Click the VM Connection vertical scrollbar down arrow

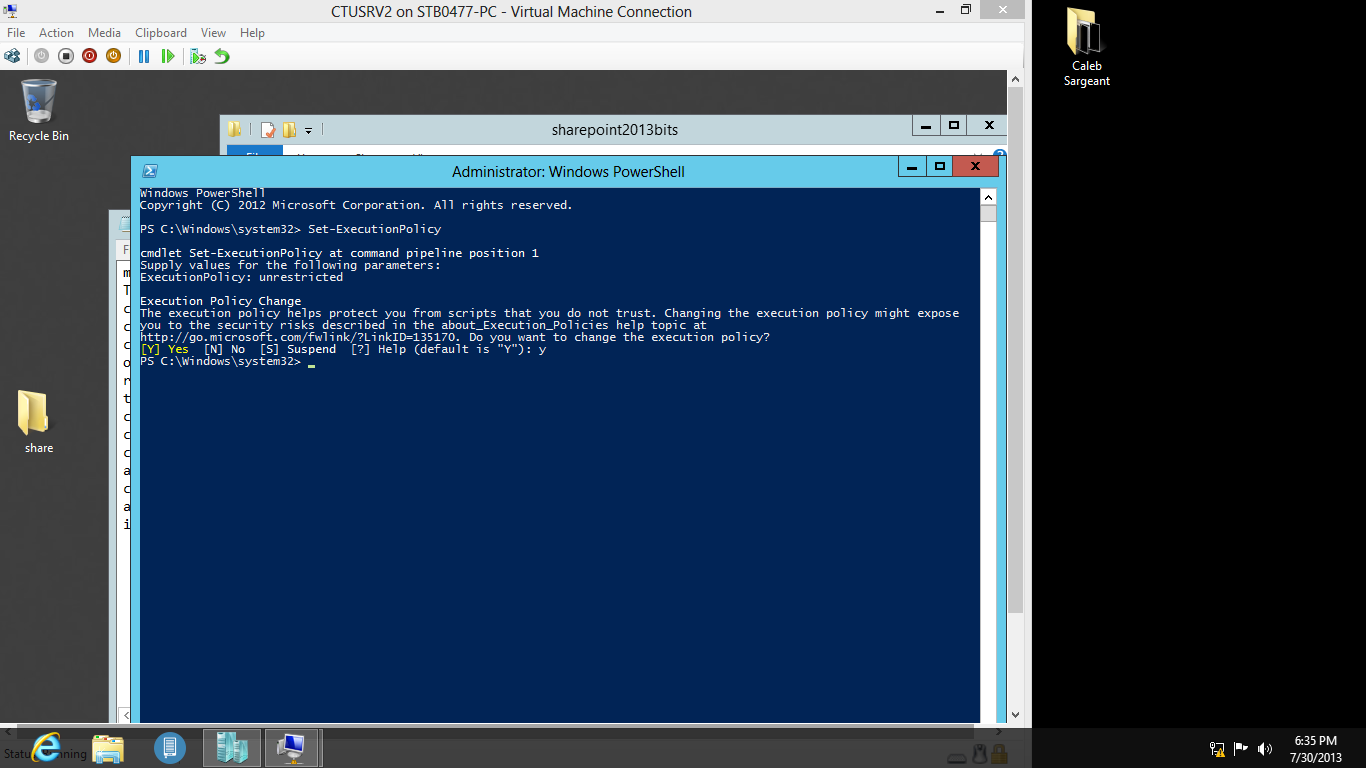1015,715
